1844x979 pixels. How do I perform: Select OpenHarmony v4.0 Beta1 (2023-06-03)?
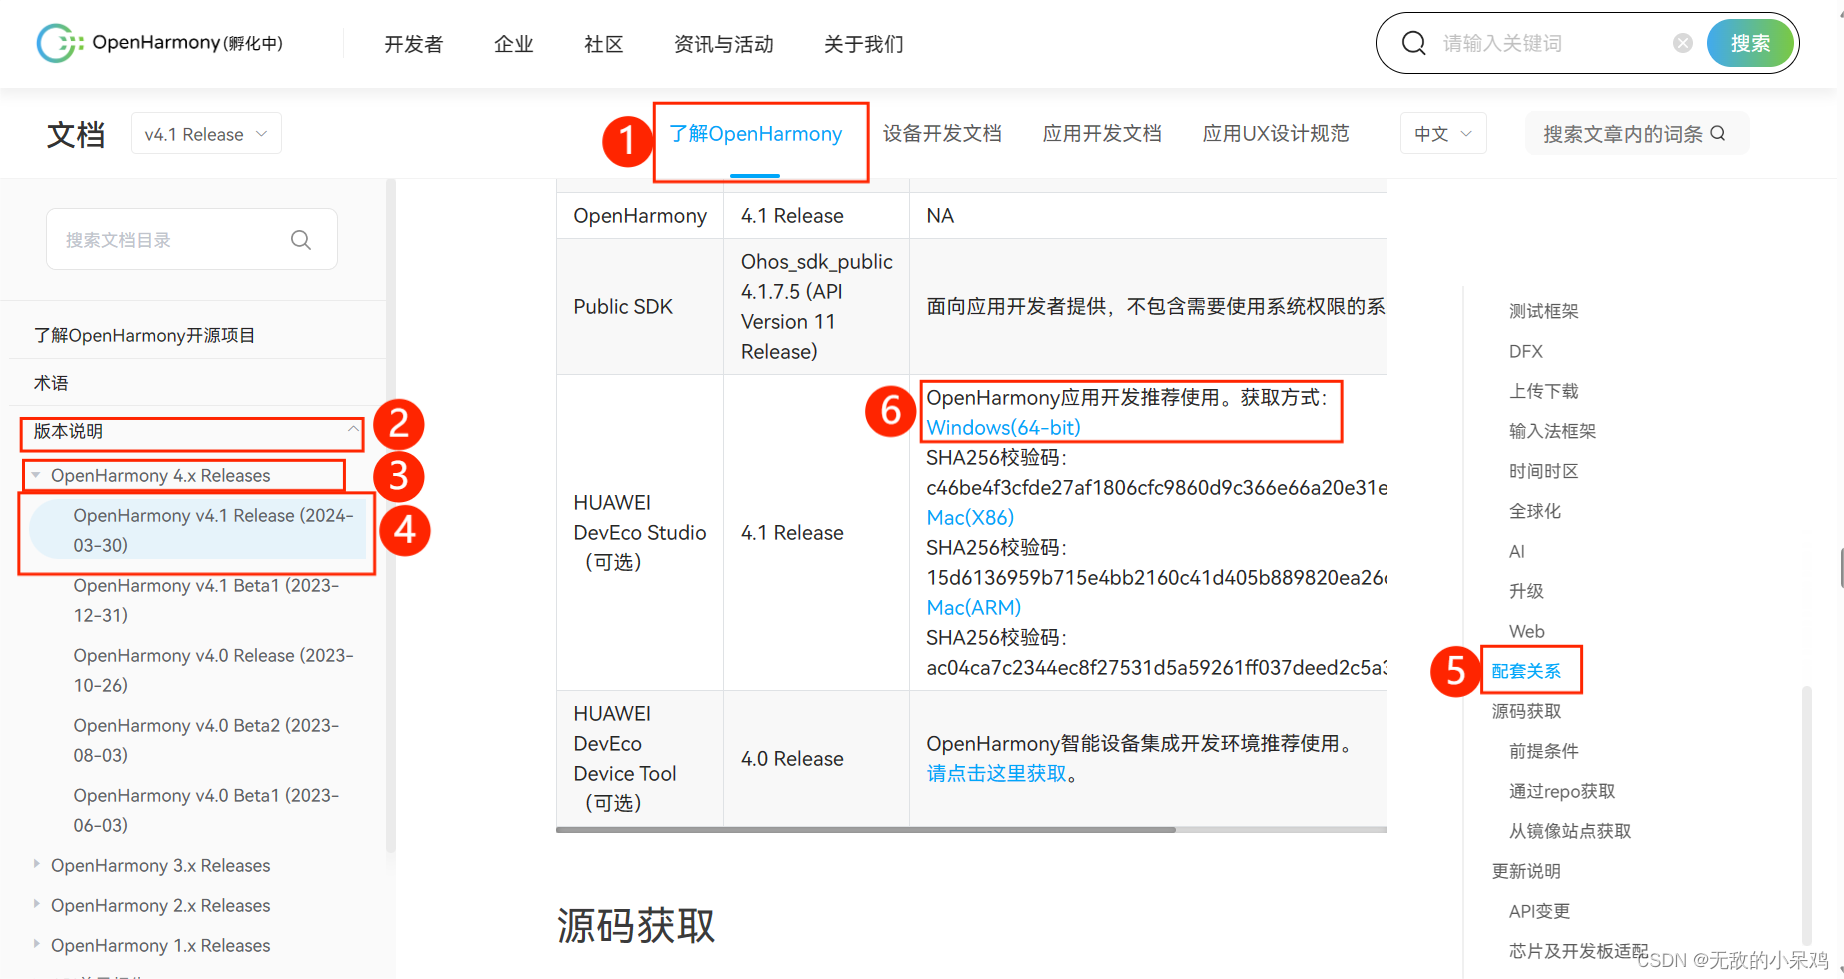206,810
